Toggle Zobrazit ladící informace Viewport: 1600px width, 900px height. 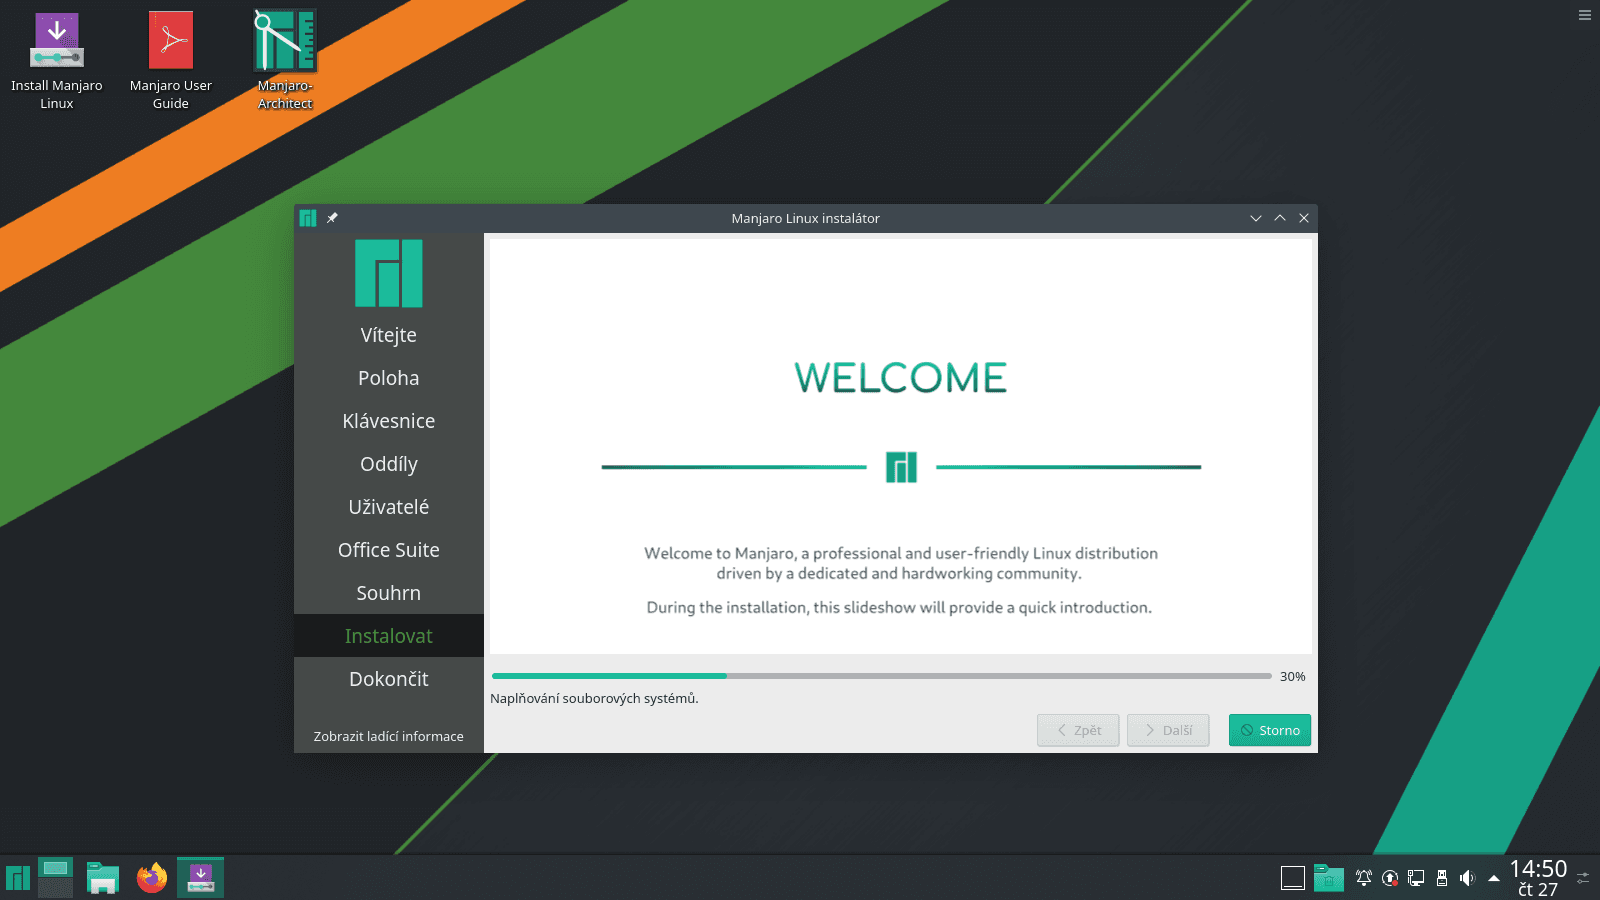(x=388, y=736)
